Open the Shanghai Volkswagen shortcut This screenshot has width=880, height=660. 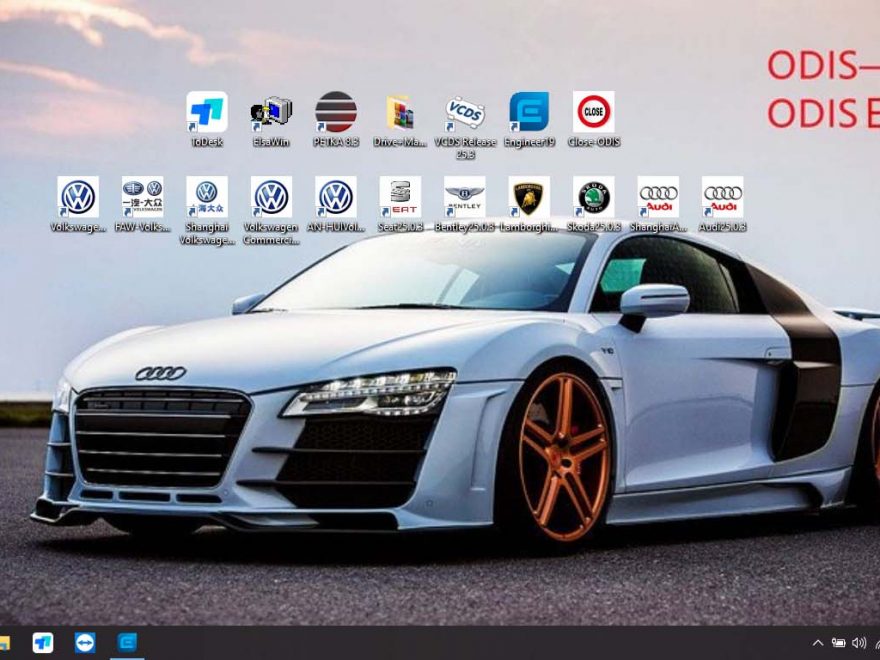[206, 198]
